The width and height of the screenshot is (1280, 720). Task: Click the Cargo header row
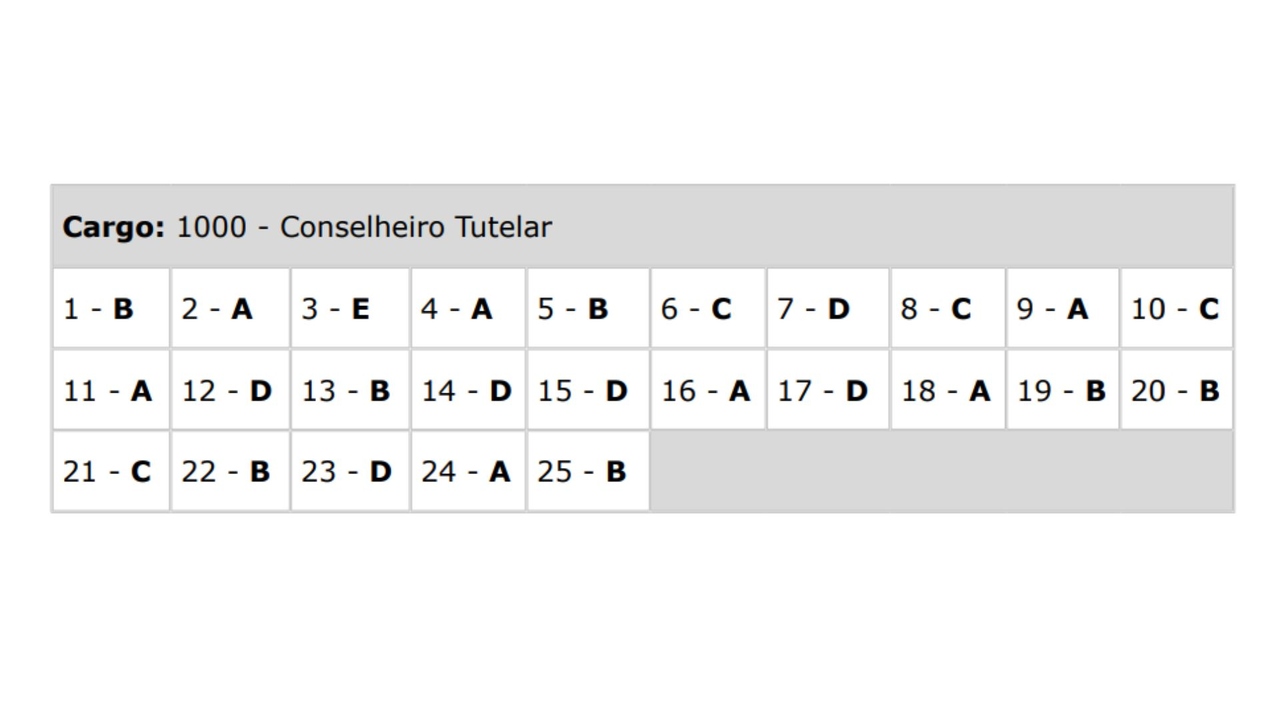(642, 227)
